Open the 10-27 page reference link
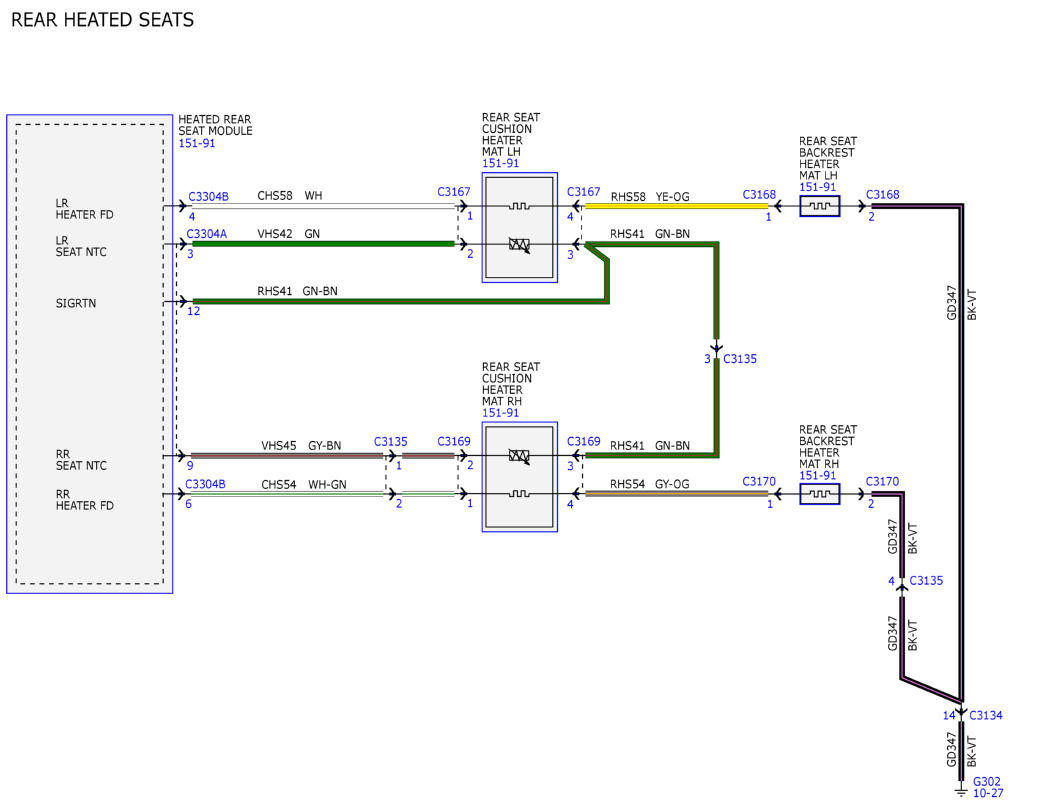The width and height of the screenshot is (1050, 811). point(988,794)
